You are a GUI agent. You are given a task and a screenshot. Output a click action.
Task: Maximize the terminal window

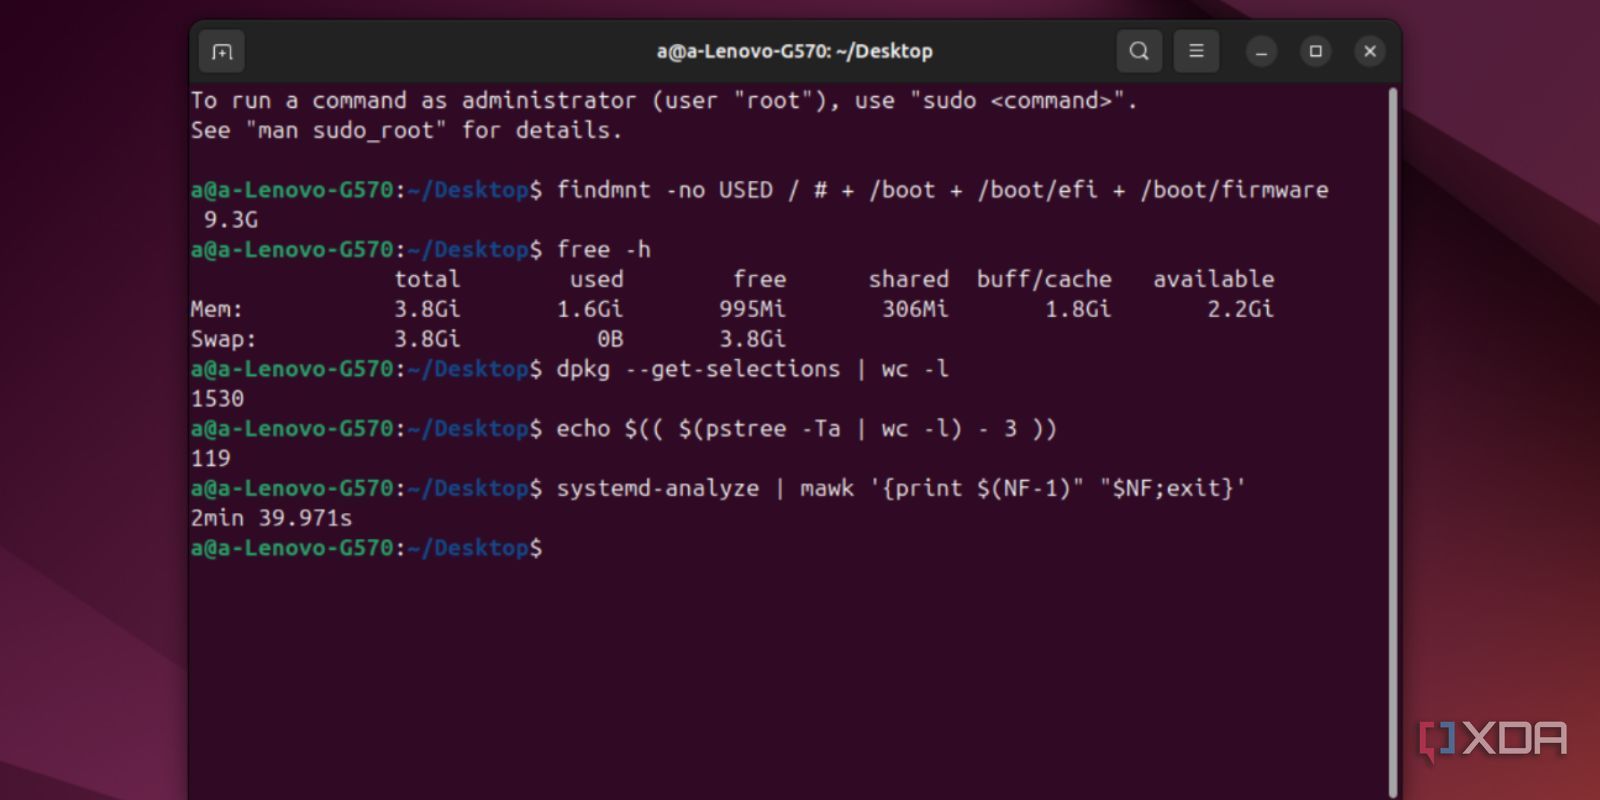tap(1316, 51)
